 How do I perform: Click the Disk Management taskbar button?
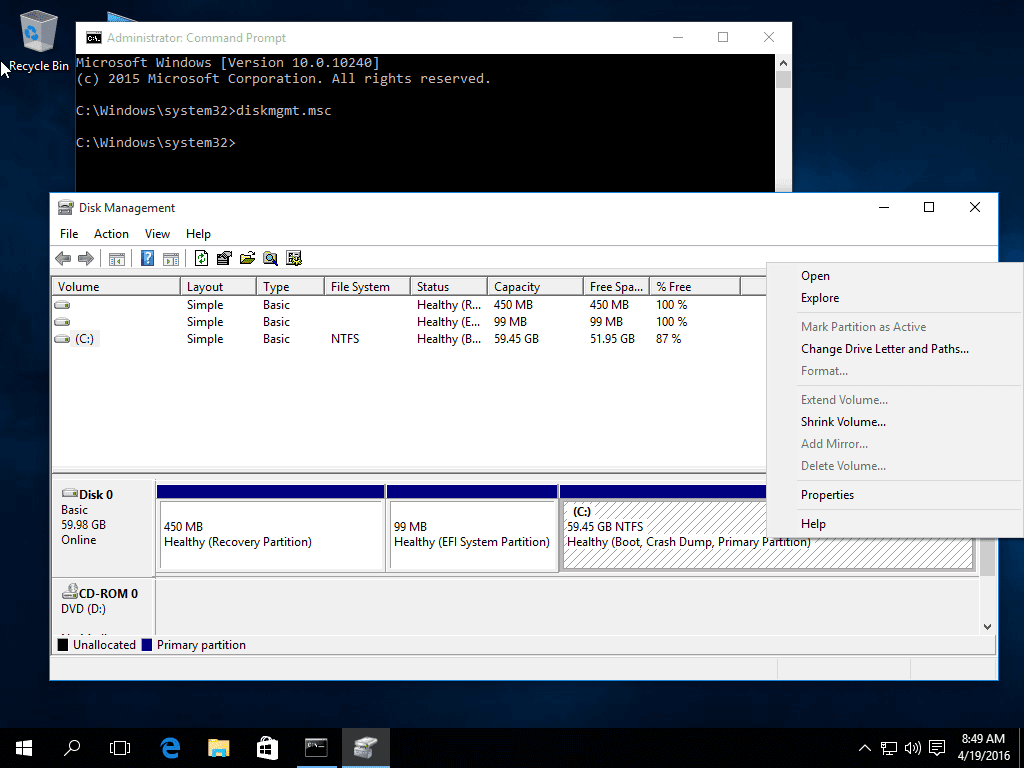coord(366,748)
